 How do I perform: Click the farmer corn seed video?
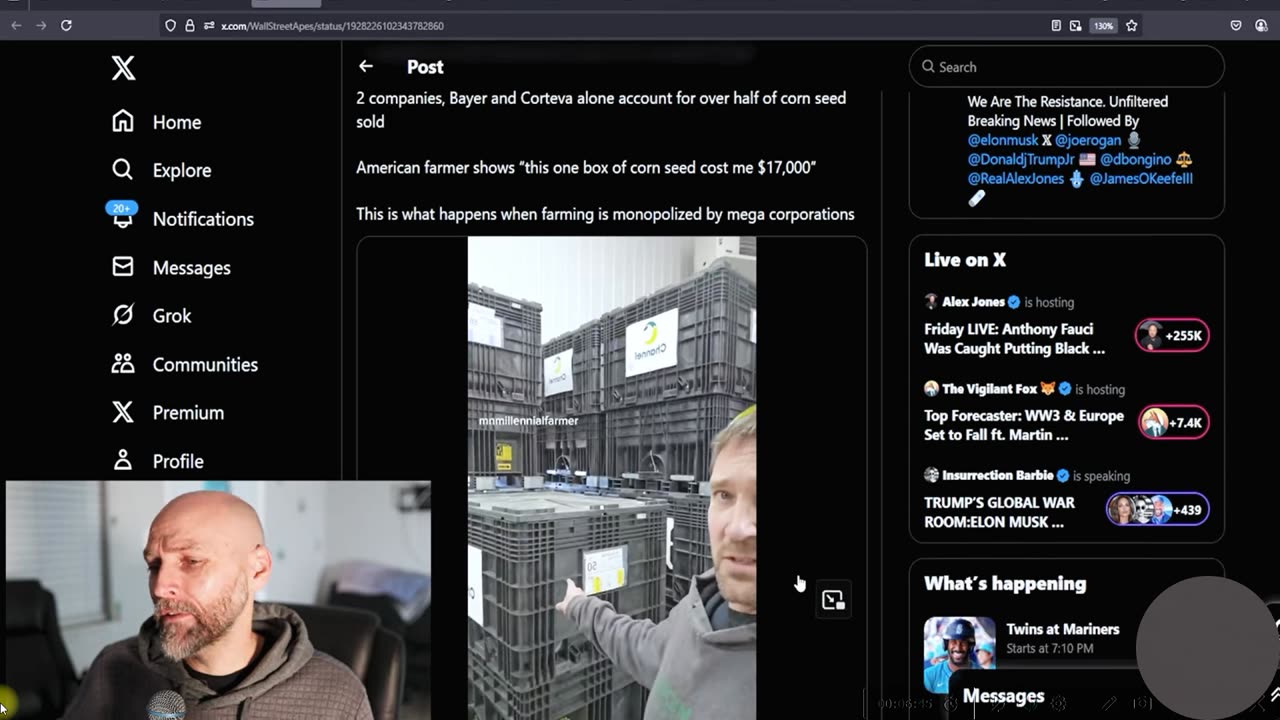pyautogui.click(x=611, y=478)
